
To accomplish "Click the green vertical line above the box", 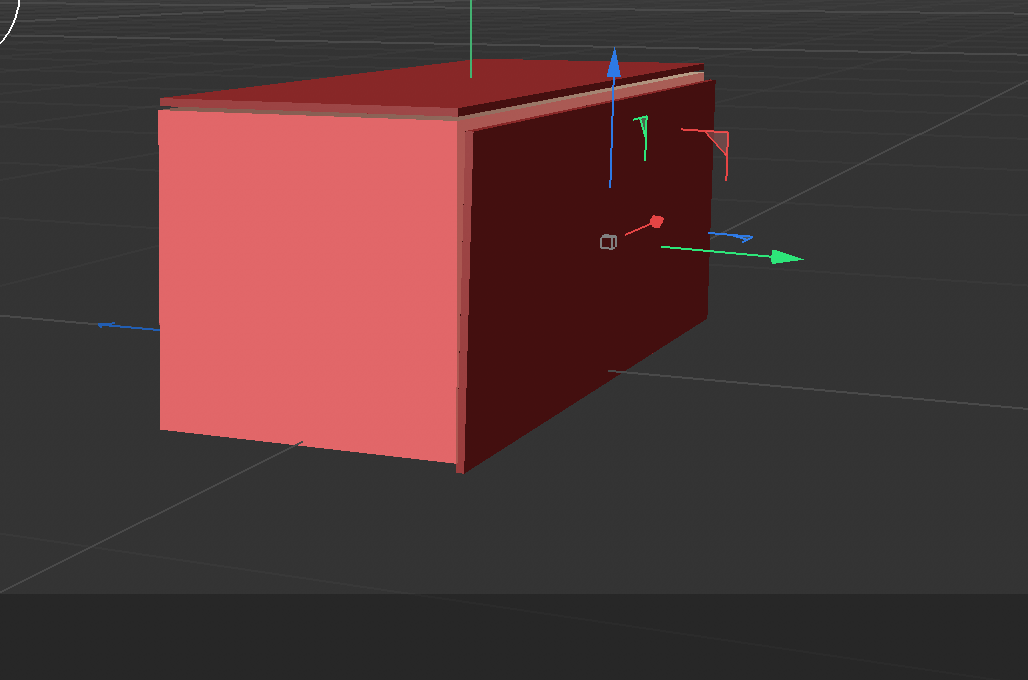I will click(470, 40).
